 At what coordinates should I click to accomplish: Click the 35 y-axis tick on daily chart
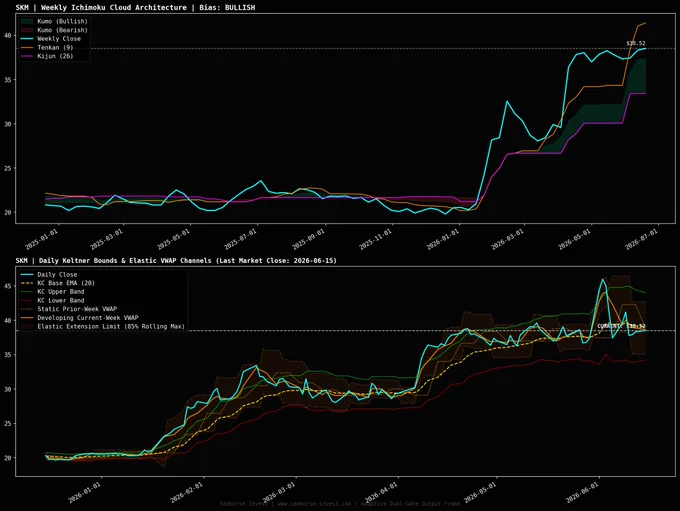(7, 355)
